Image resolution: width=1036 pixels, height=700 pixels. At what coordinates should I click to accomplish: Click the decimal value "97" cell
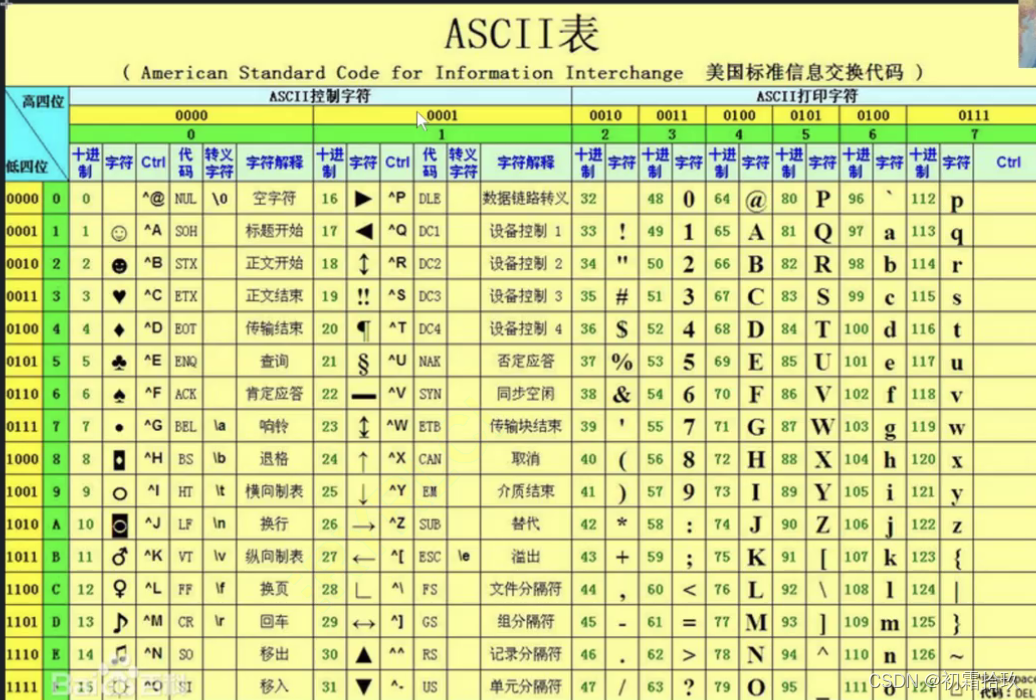tap(856, 231)
